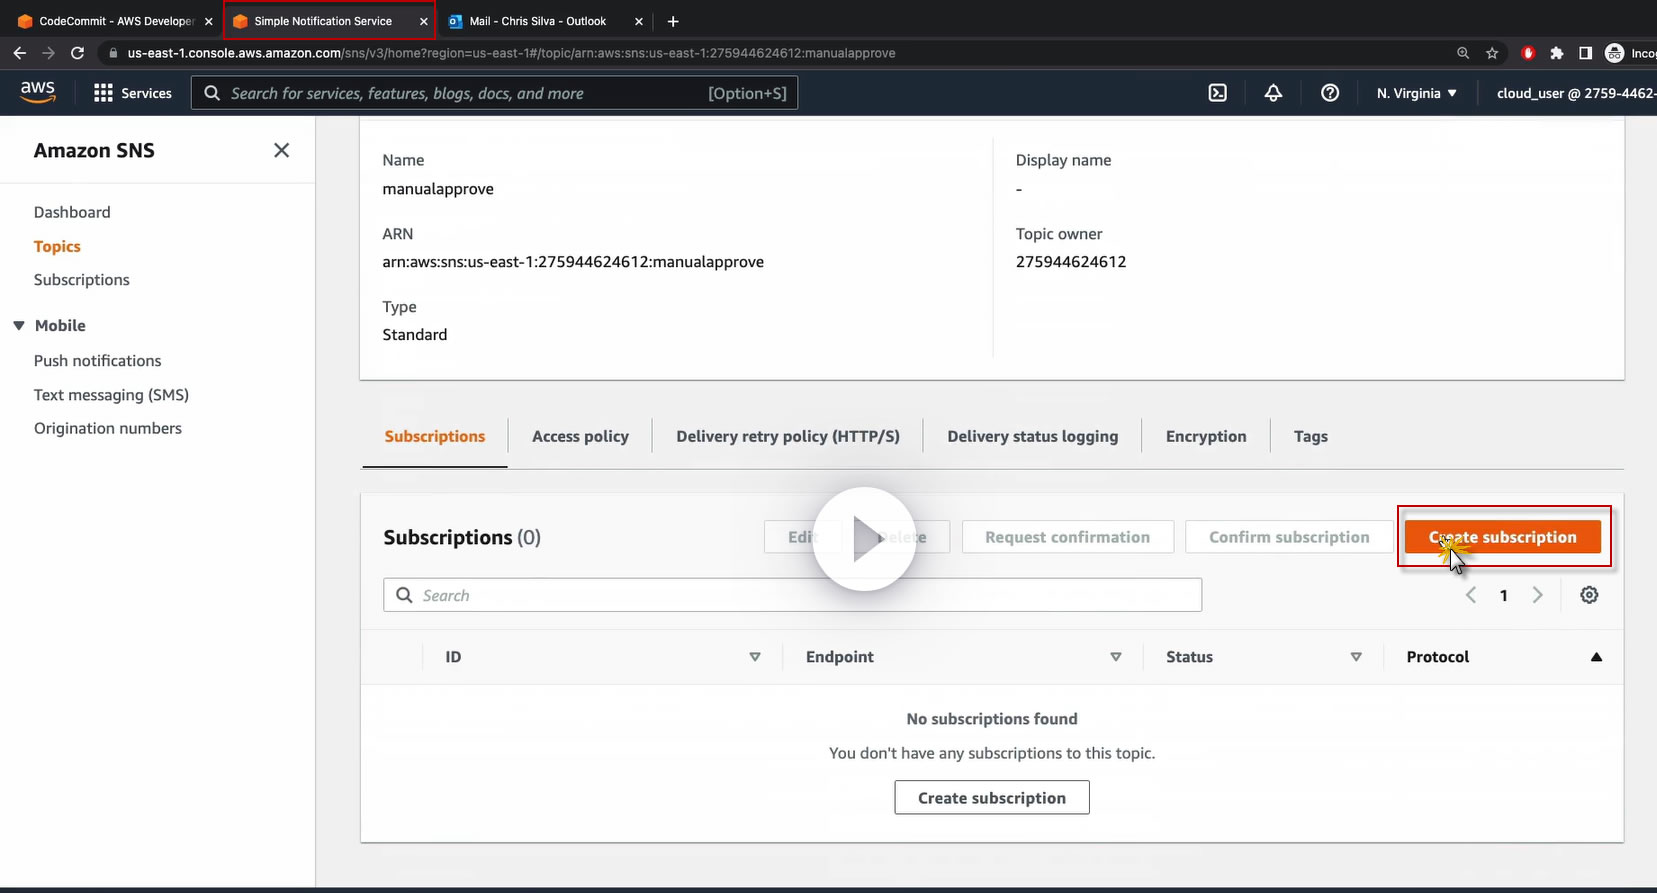
Task: Open the browser zoom magnifier icon
Action: [x=1463, y=53]
